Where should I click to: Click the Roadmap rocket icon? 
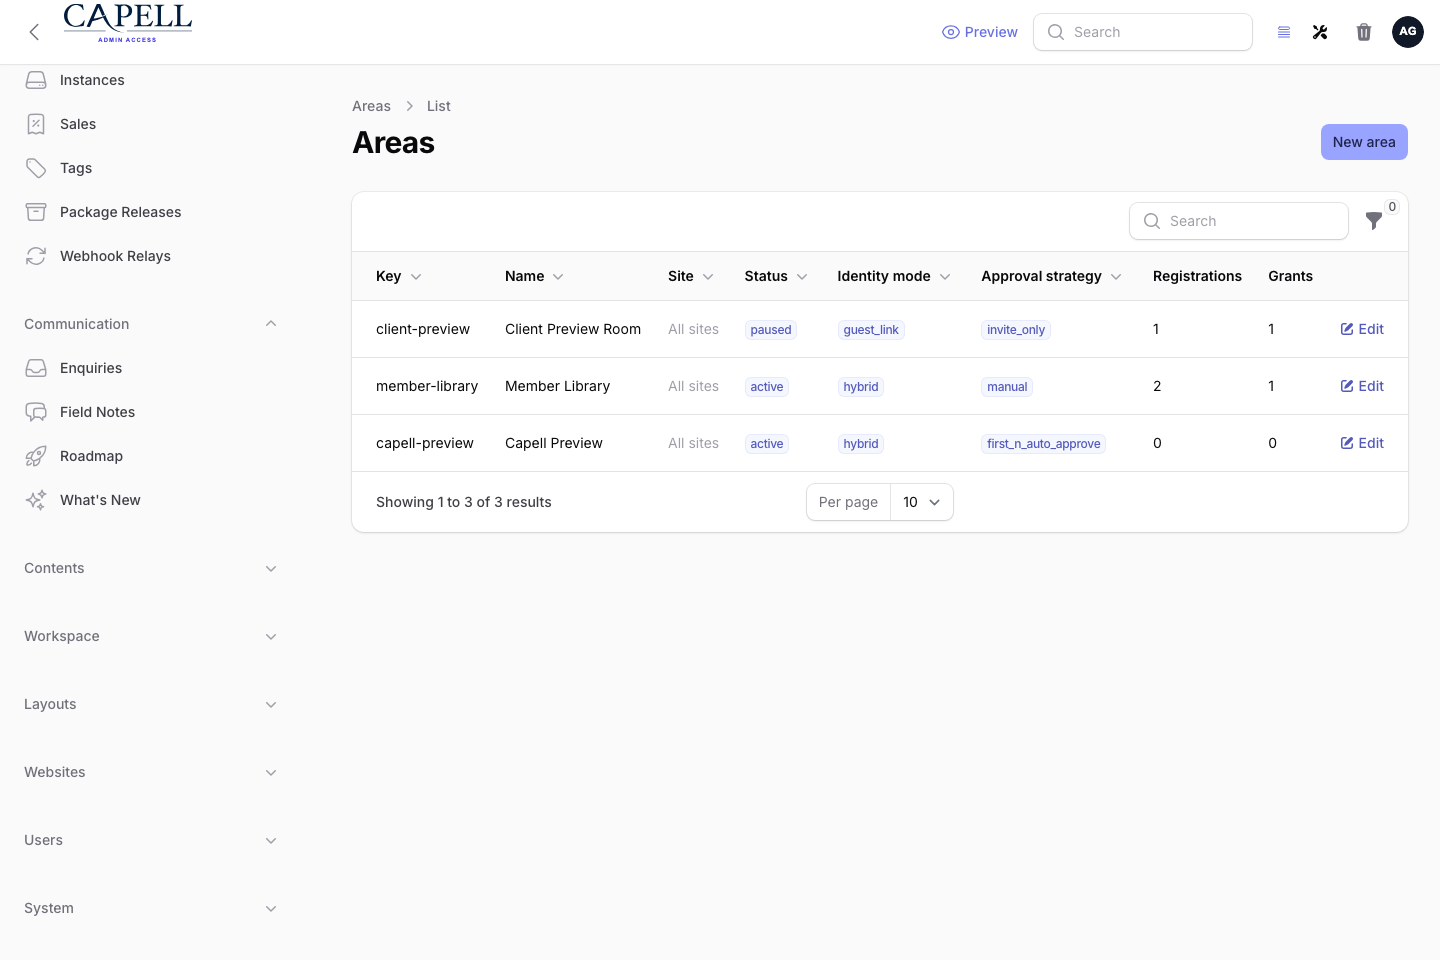[36, 456]
